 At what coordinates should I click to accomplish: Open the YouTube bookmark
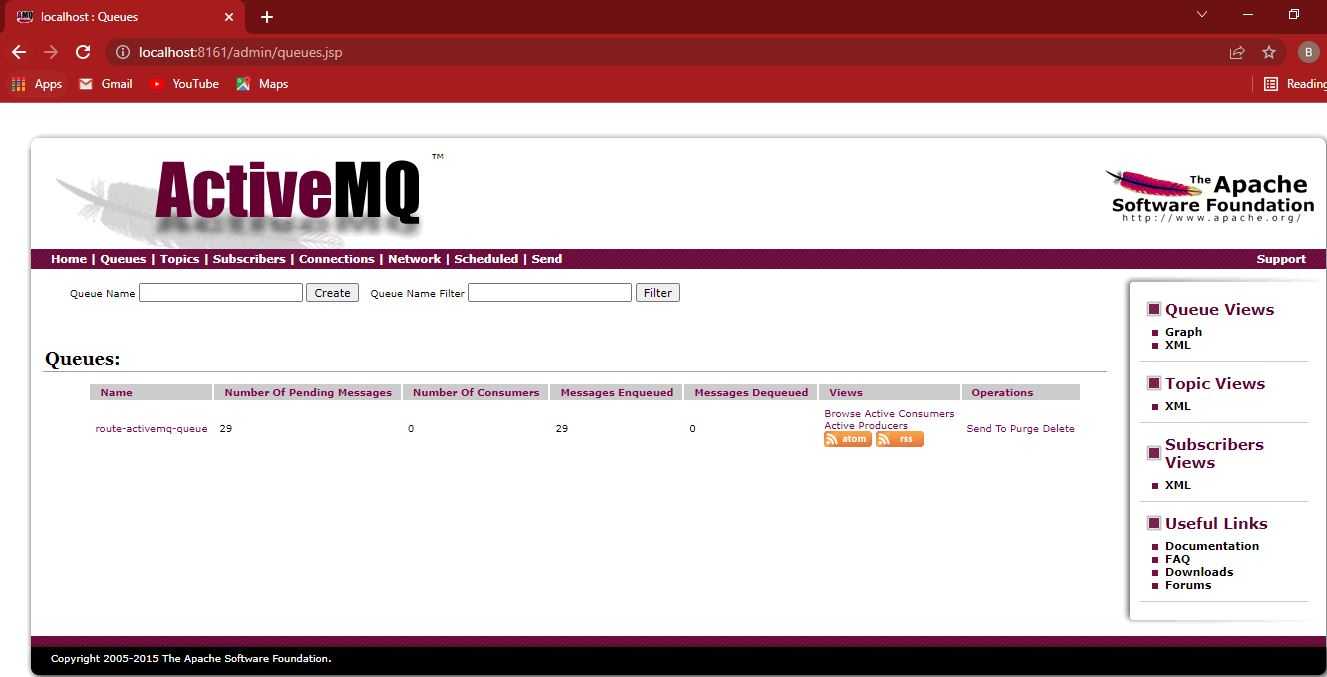coord(184,84)
